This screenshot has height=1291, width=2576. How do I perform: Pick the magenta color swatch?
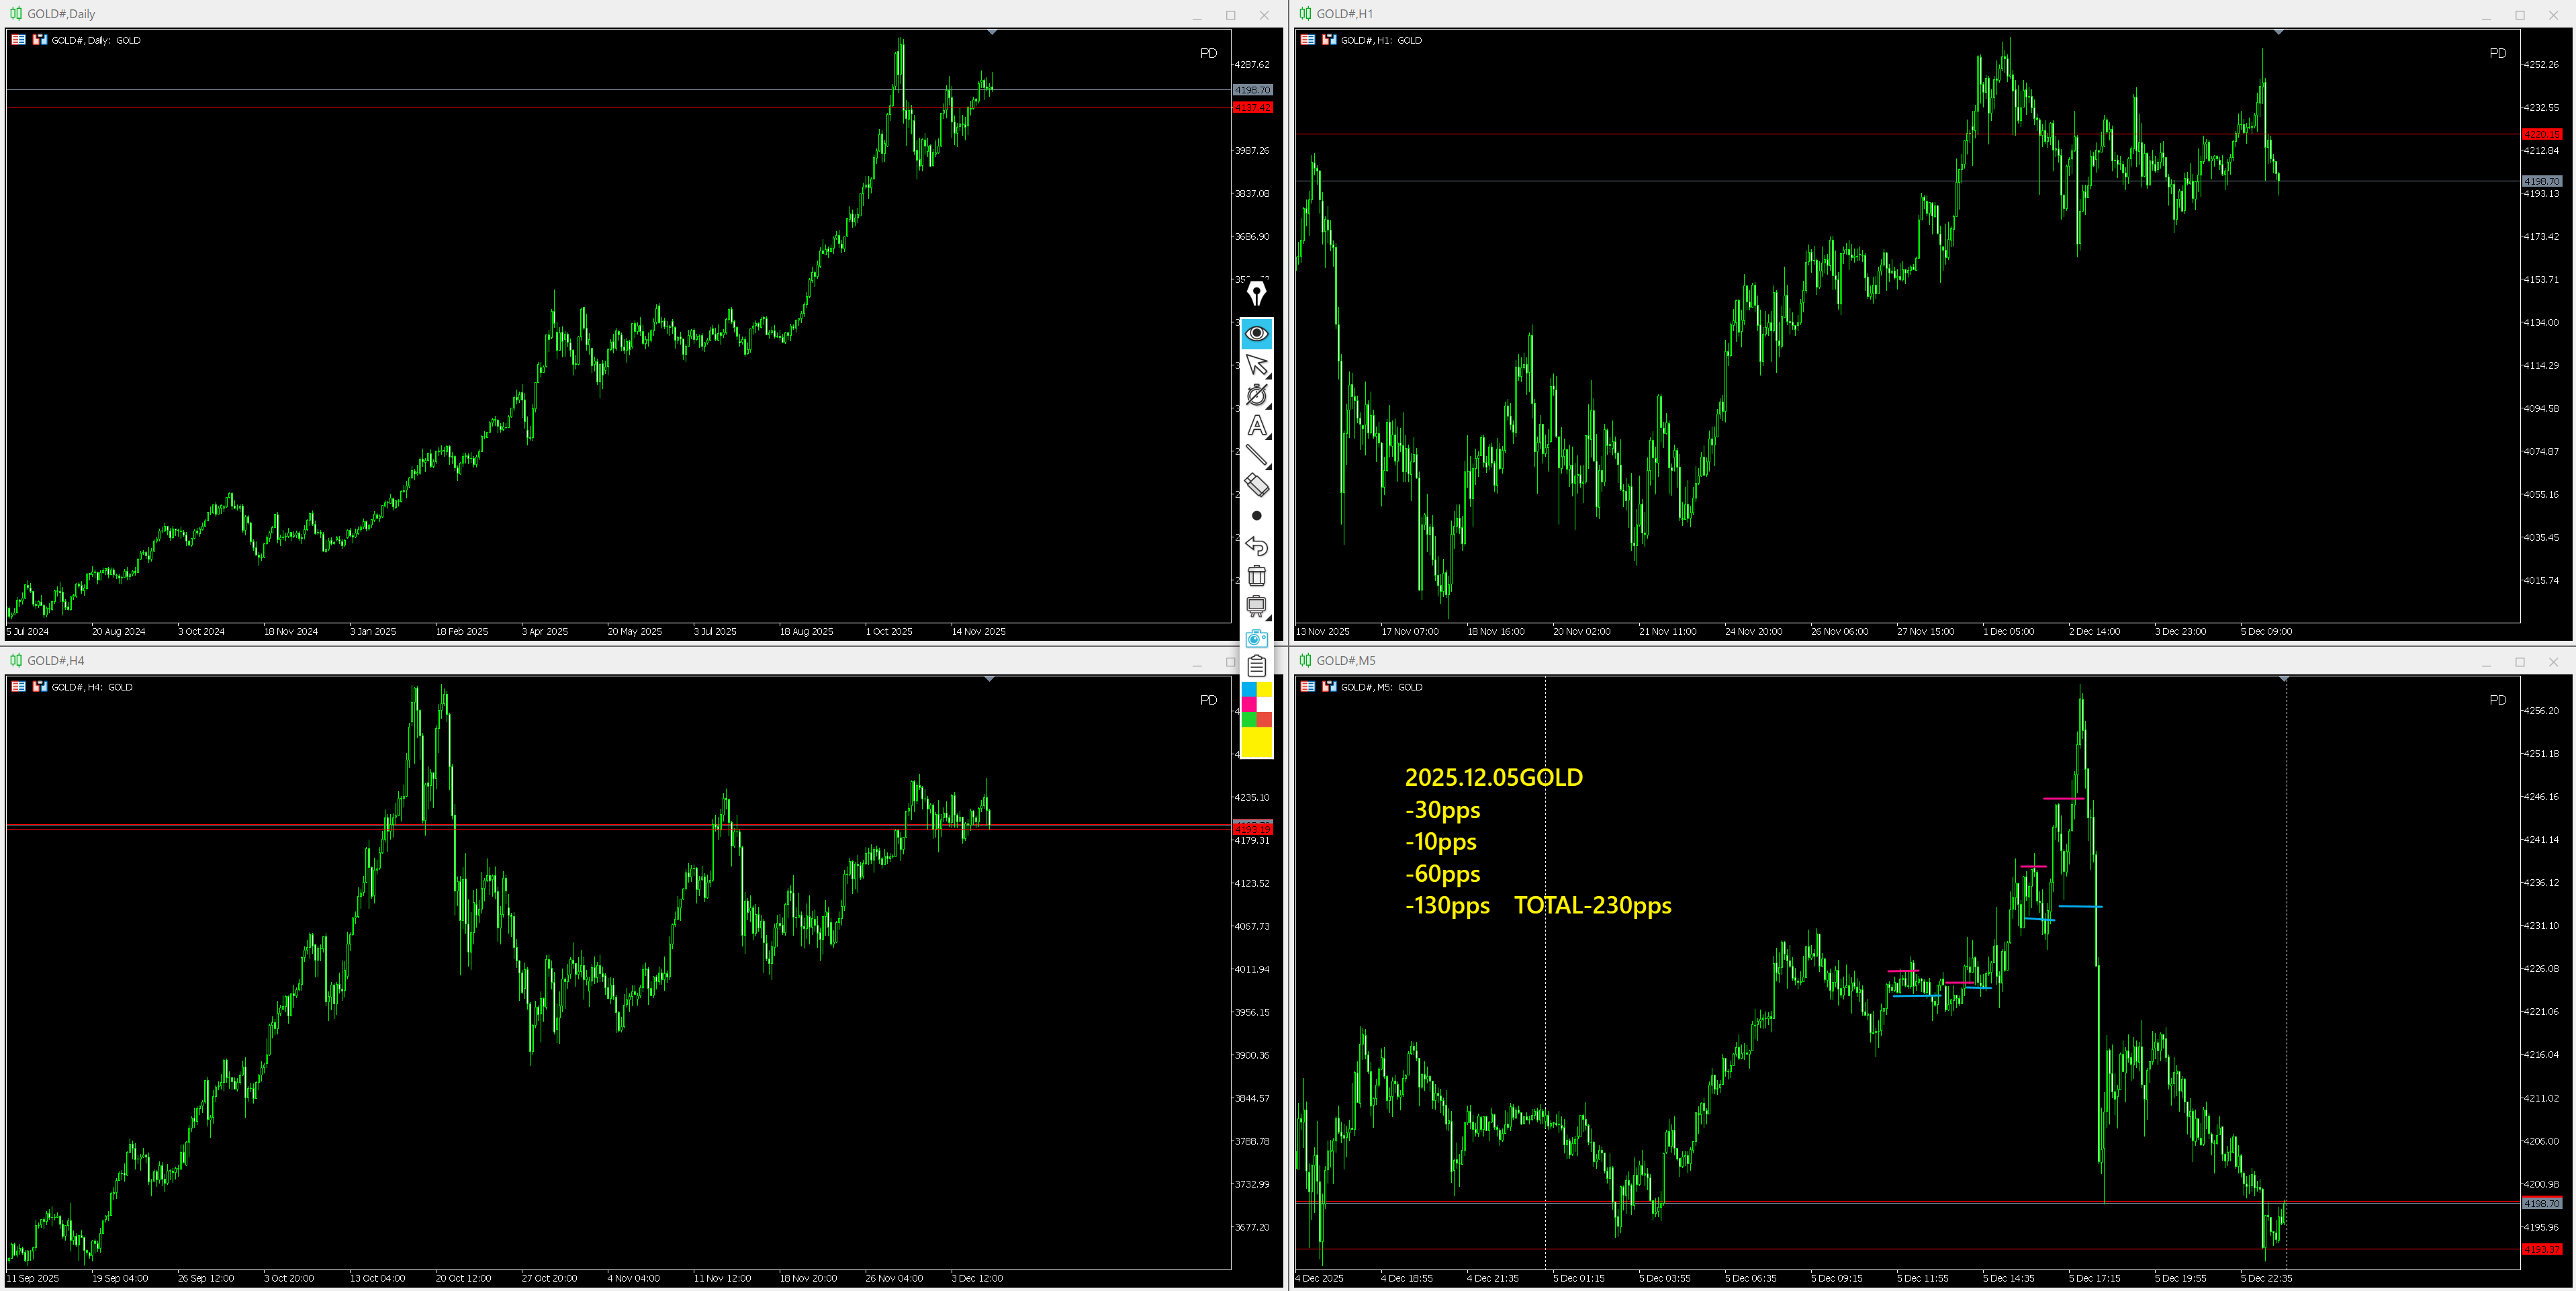(x=1248, y=704)
